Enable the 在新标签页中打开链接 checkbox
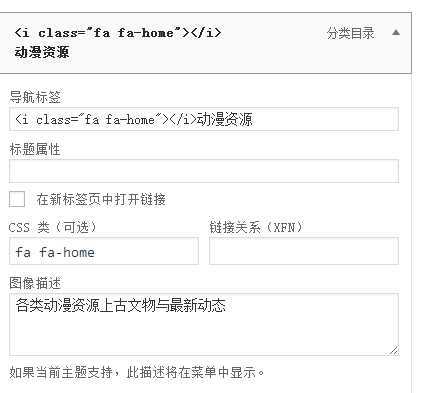423x393 pixels. pyautogui.click(x=17, y=199)
